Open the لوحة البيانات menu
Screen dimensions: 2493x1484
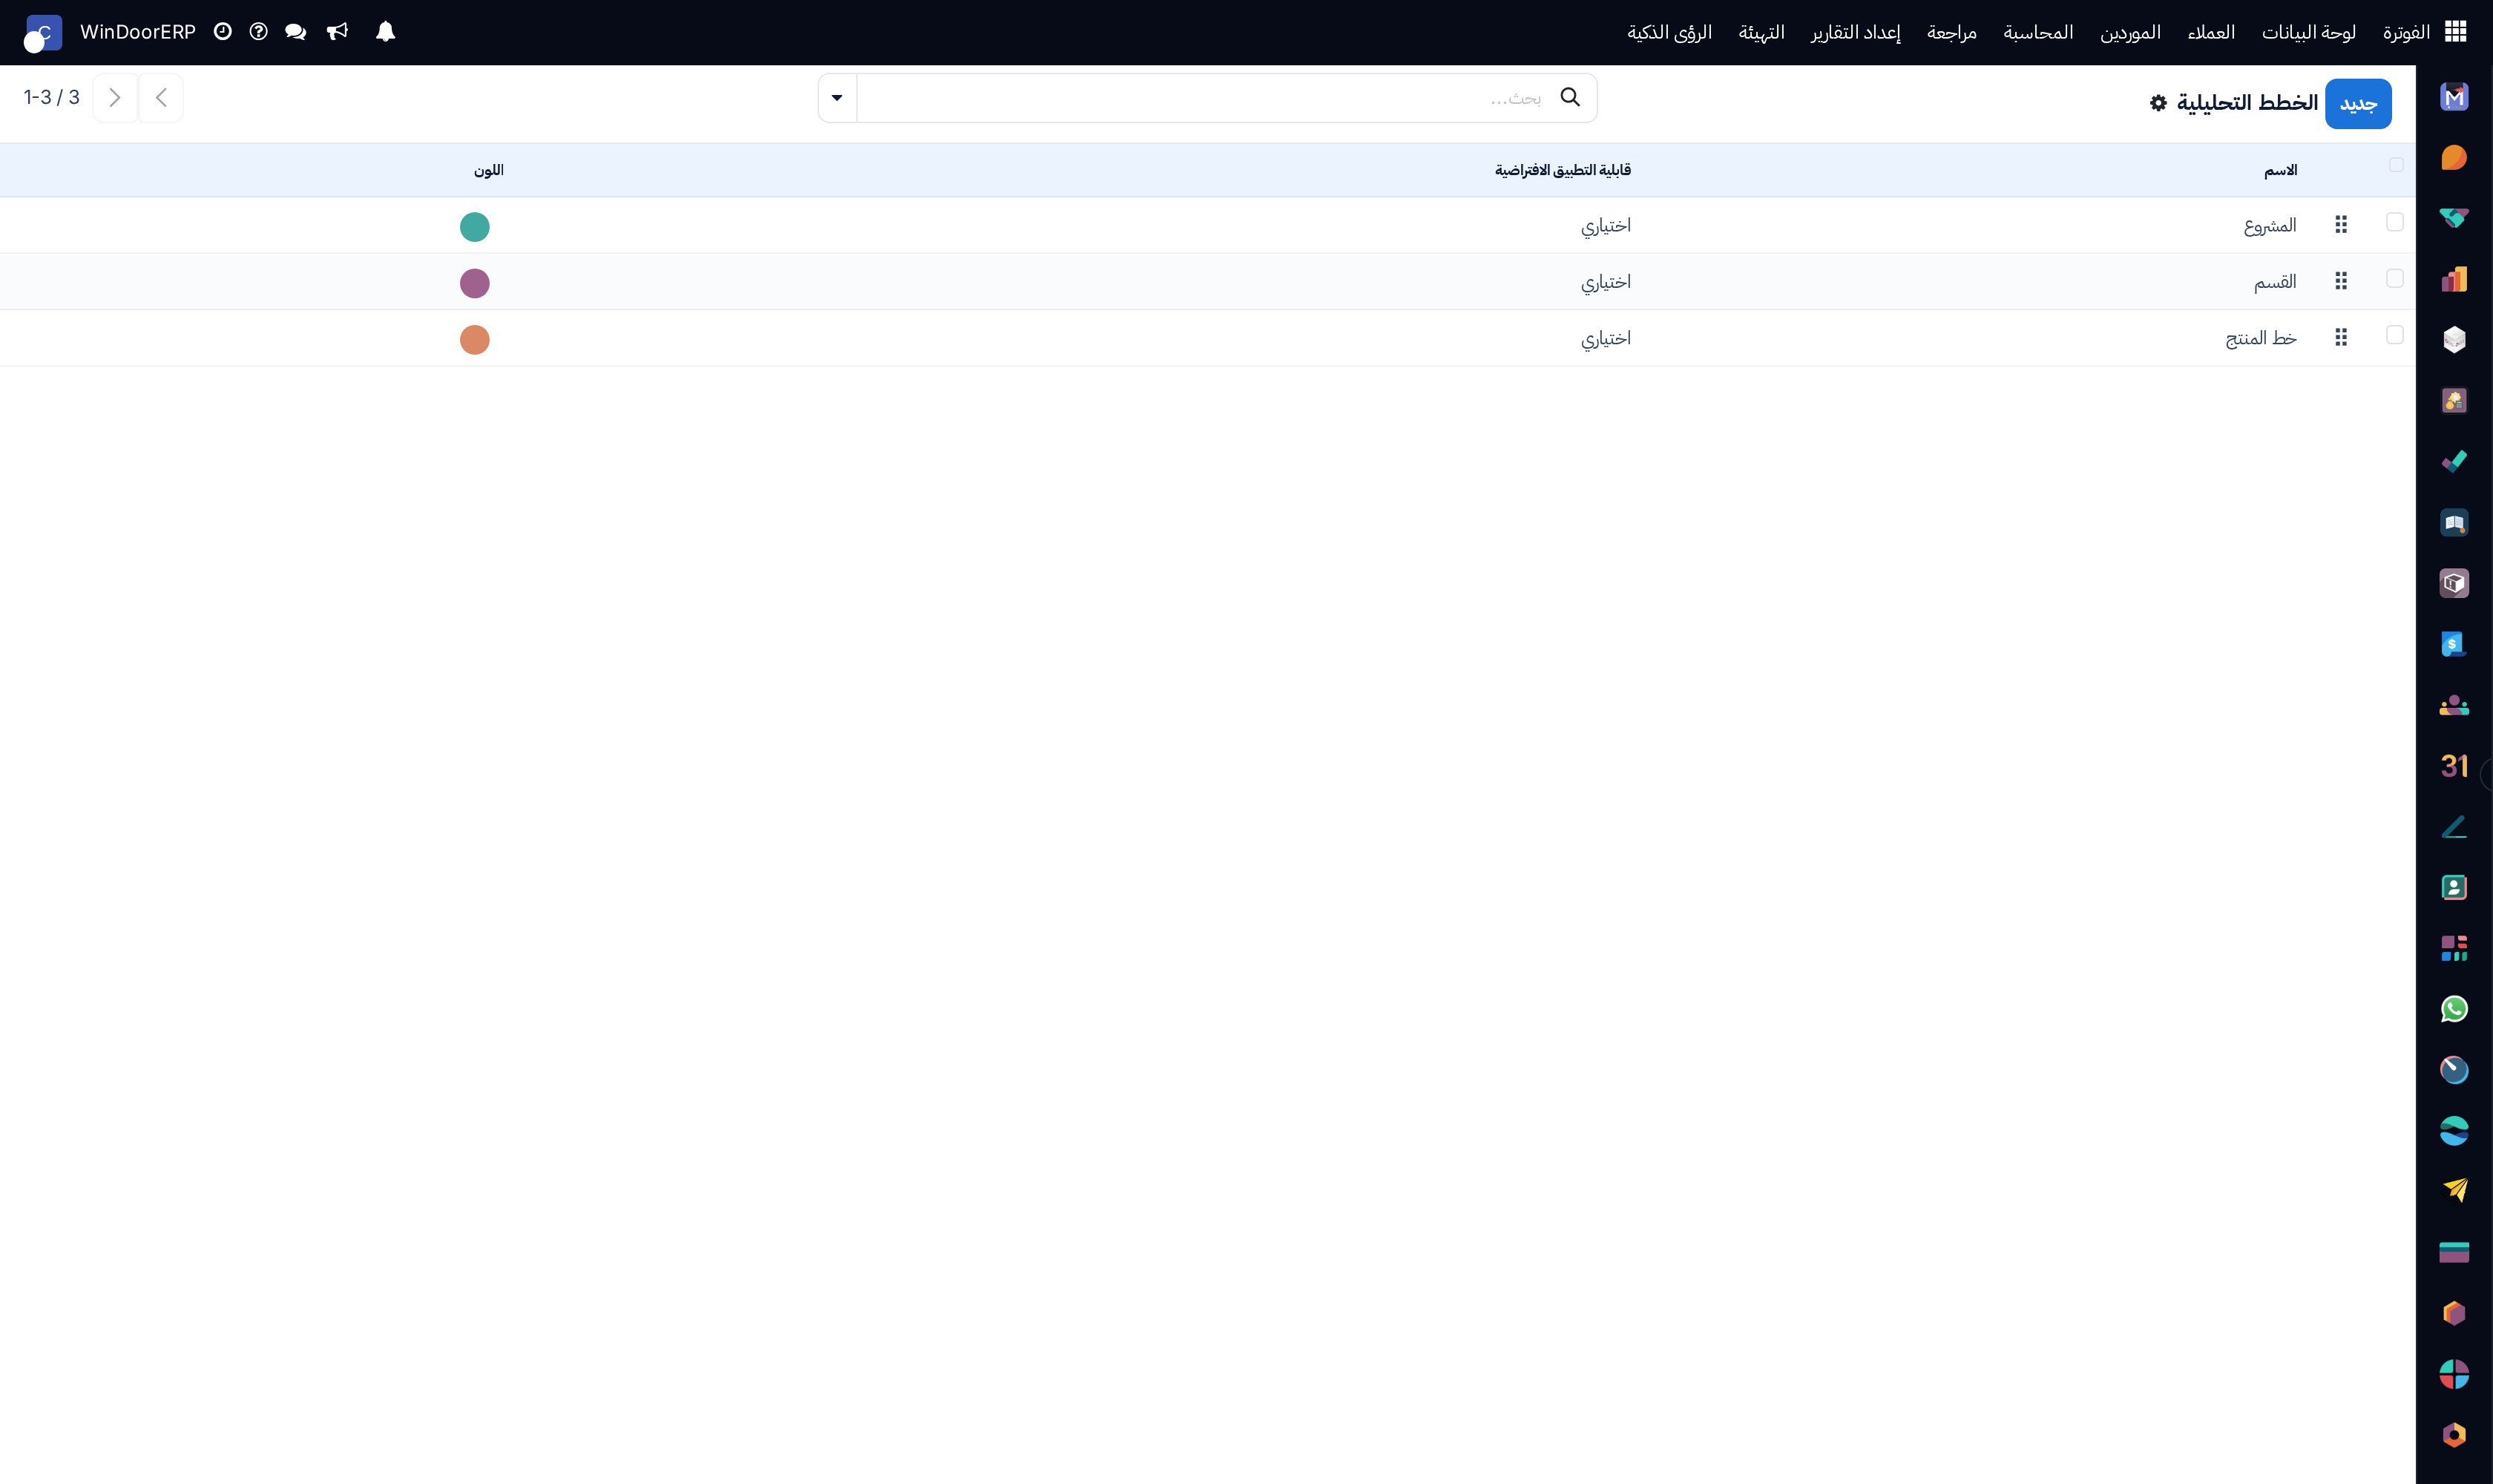tap(2308, 33)
